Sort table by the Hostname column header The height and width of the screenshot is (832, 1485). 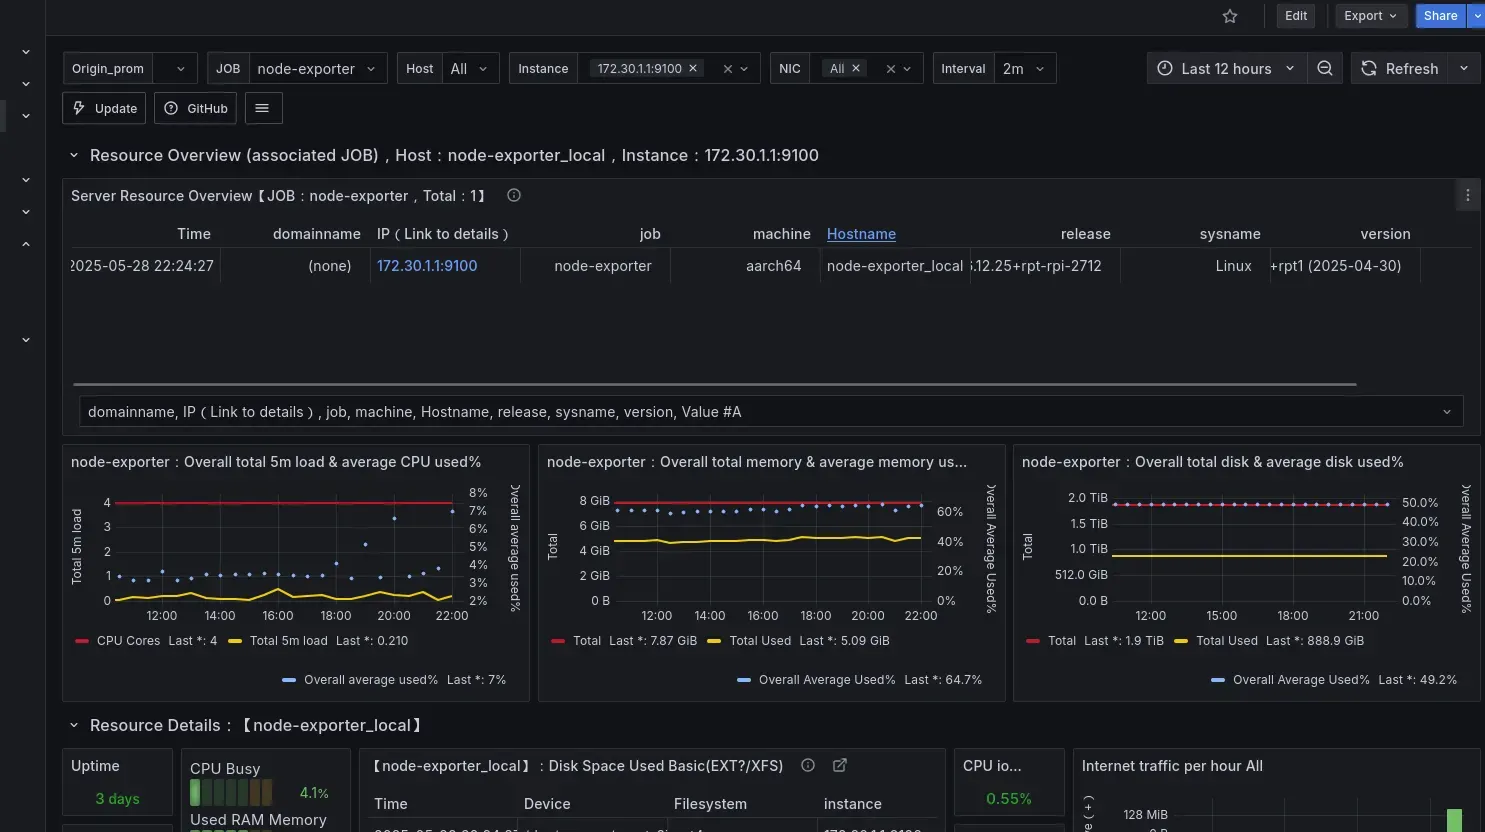coord(861,234)
